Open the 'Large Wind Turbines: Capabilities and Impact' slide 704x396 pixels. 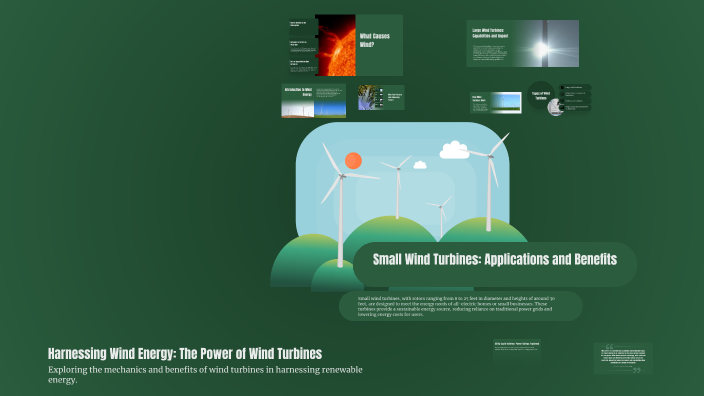[x=523, y=44]
